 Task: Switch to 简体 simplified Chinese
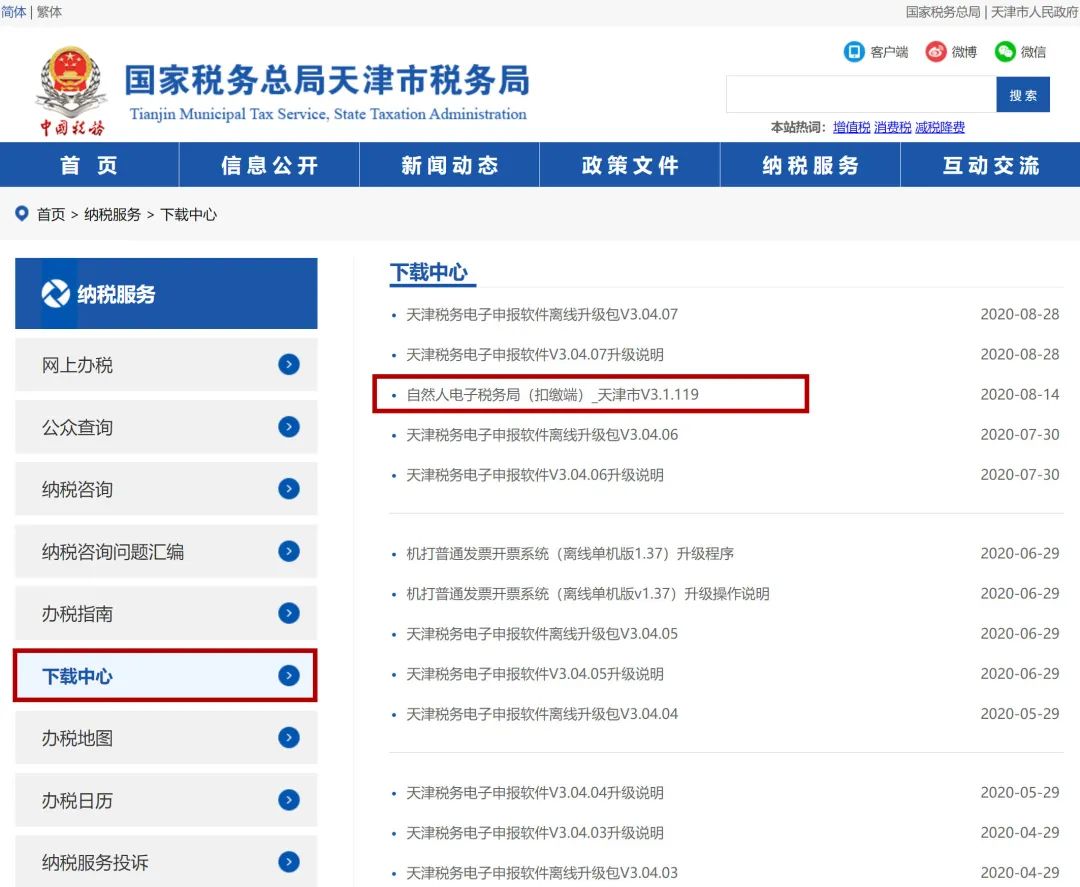point(14,12)
